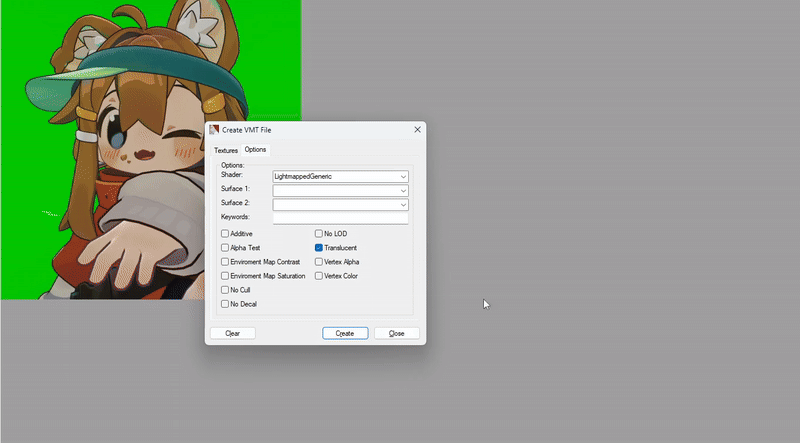Open the Shader dropdown

tap(340, 177)
